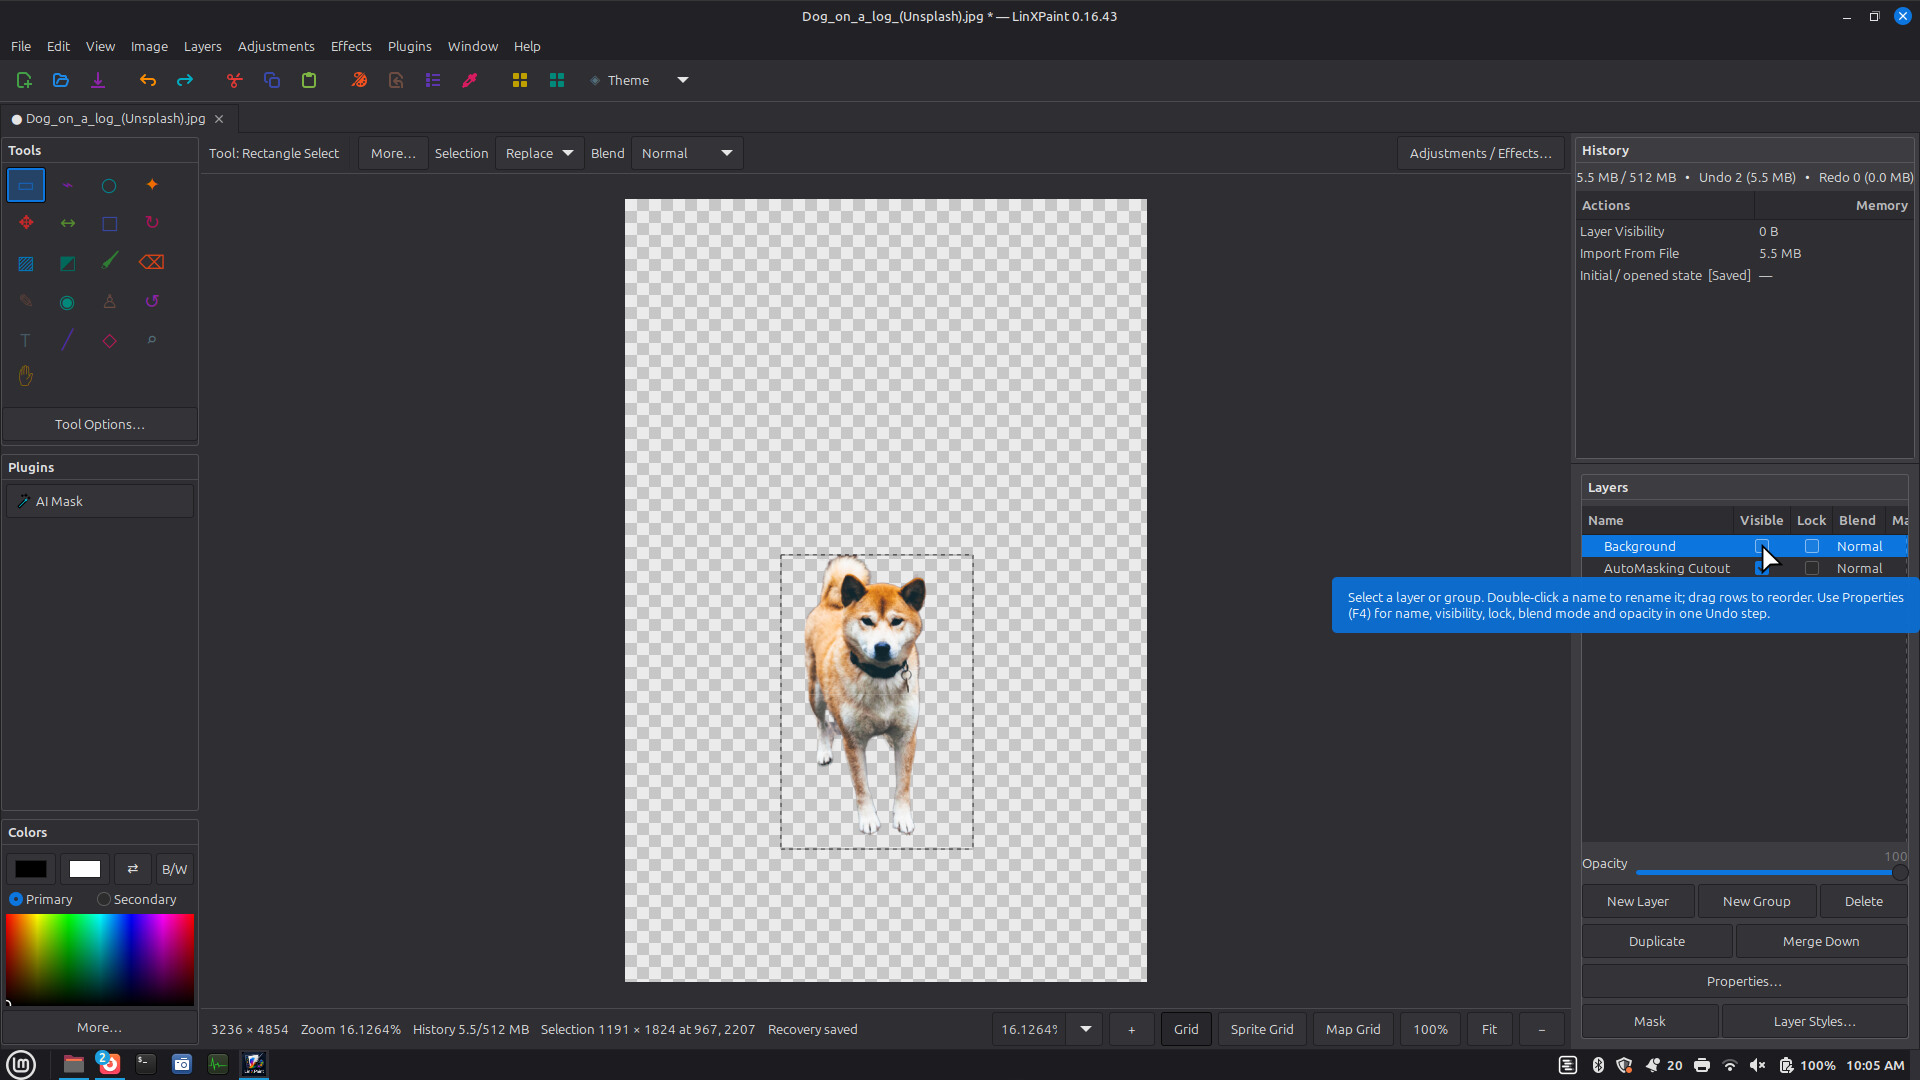This screenshot has width=1920, height=1080.
Task: Click the white secondary color swatch
Action: [x=85, y=869]
